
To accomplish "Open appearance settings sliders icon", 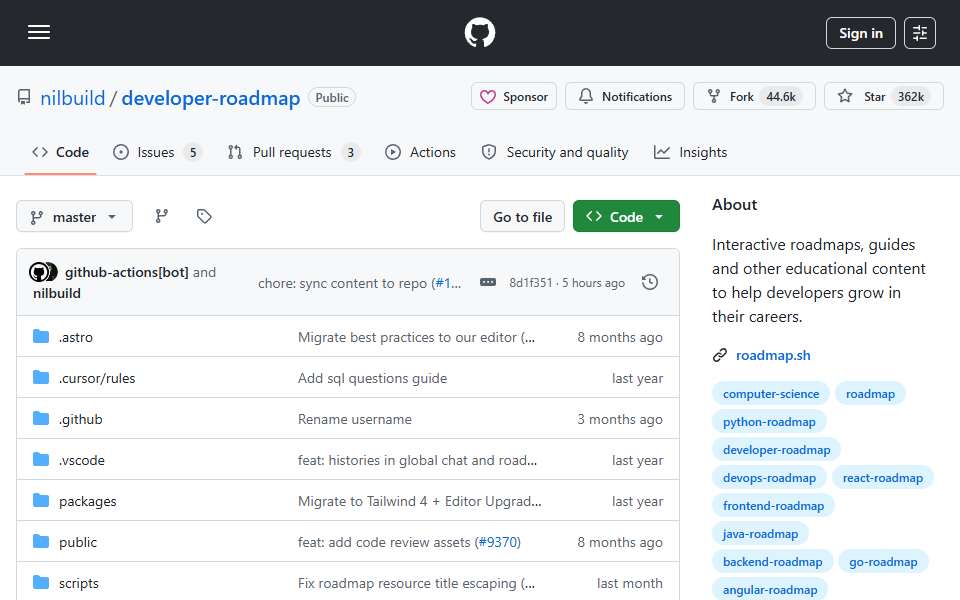I will tap(920, 33).
